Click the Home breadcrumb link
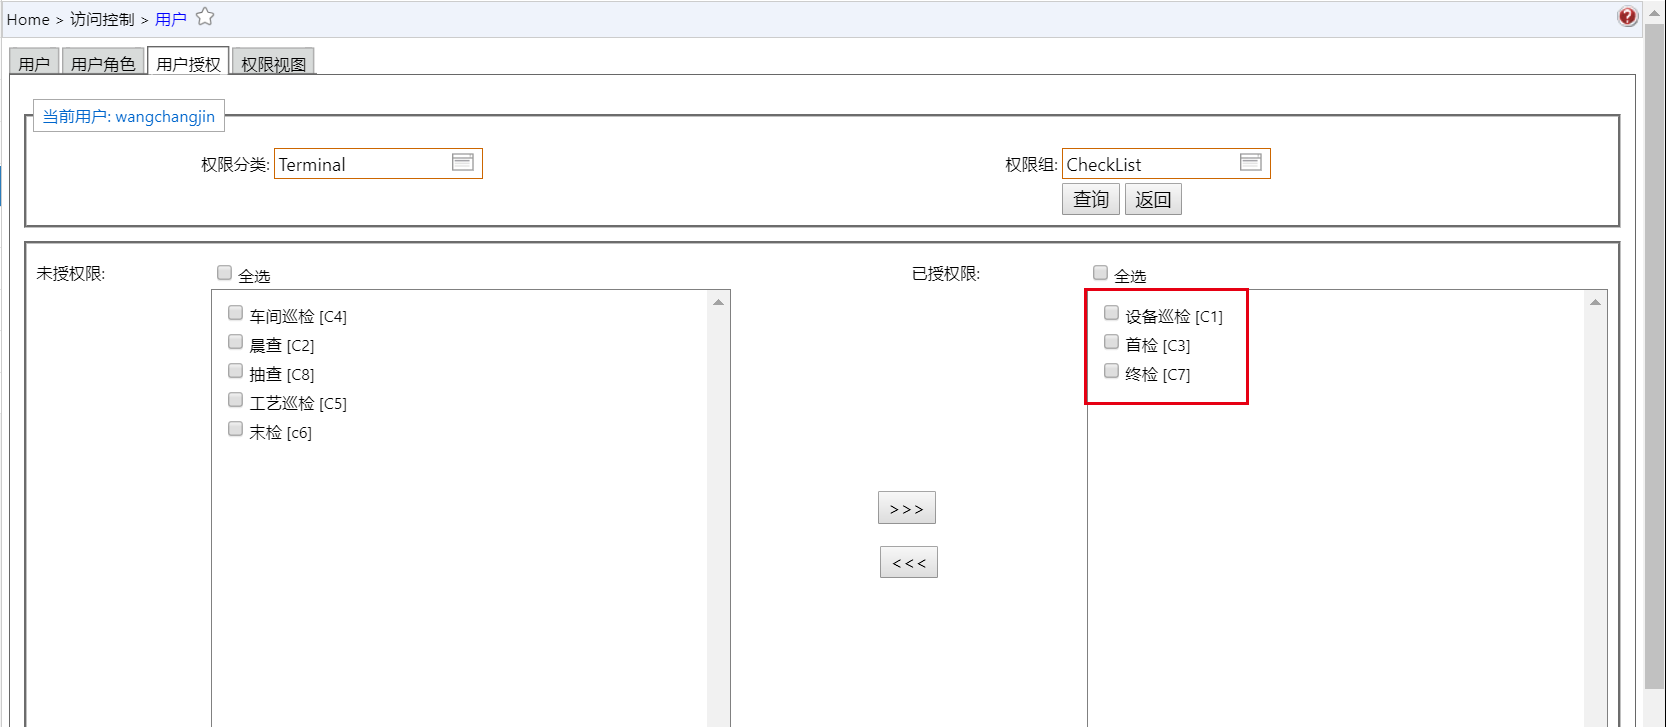 click(28, 19)
